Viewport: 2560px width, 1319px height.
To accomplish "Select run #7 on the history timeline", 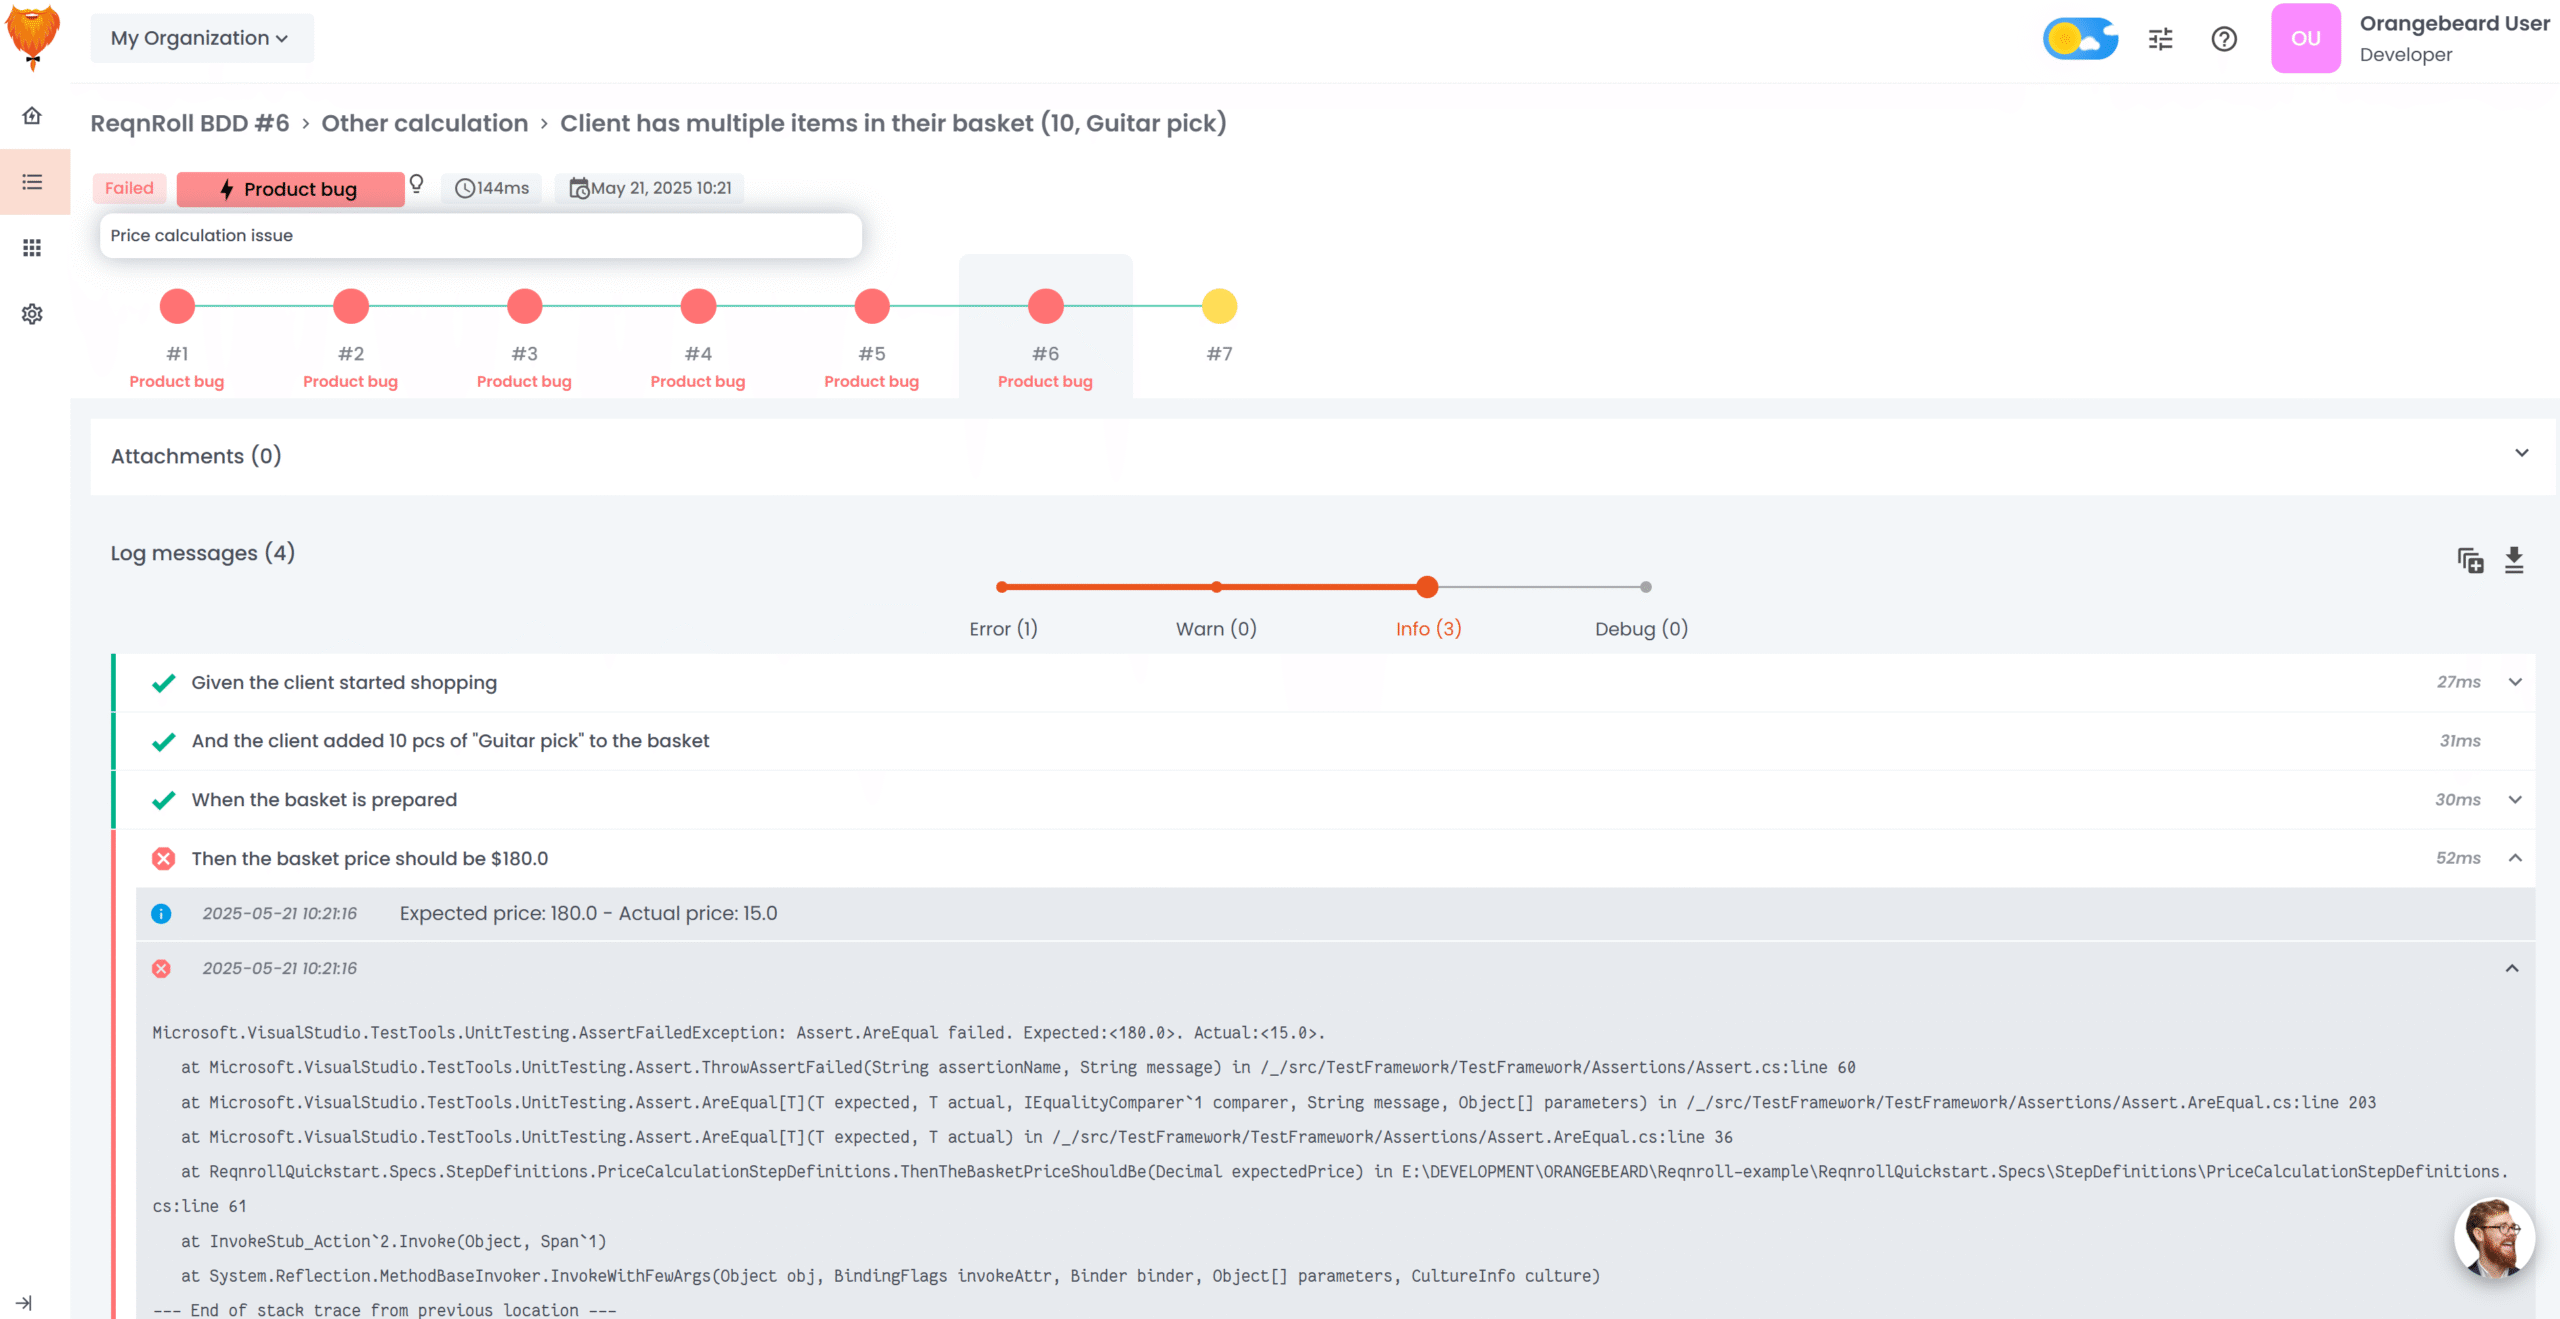I will [1219, 306].
